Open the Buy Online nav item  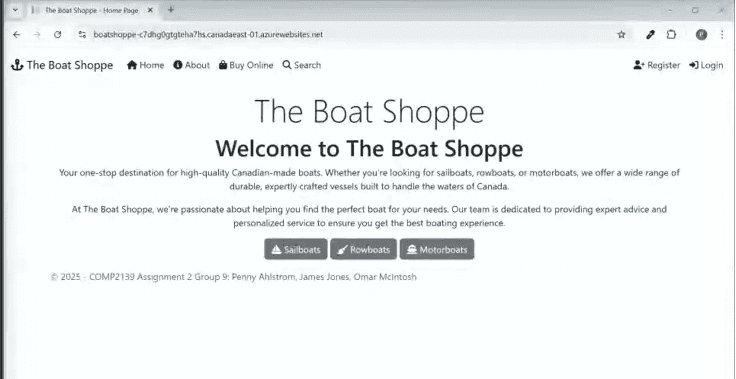(x=246, y=65)
